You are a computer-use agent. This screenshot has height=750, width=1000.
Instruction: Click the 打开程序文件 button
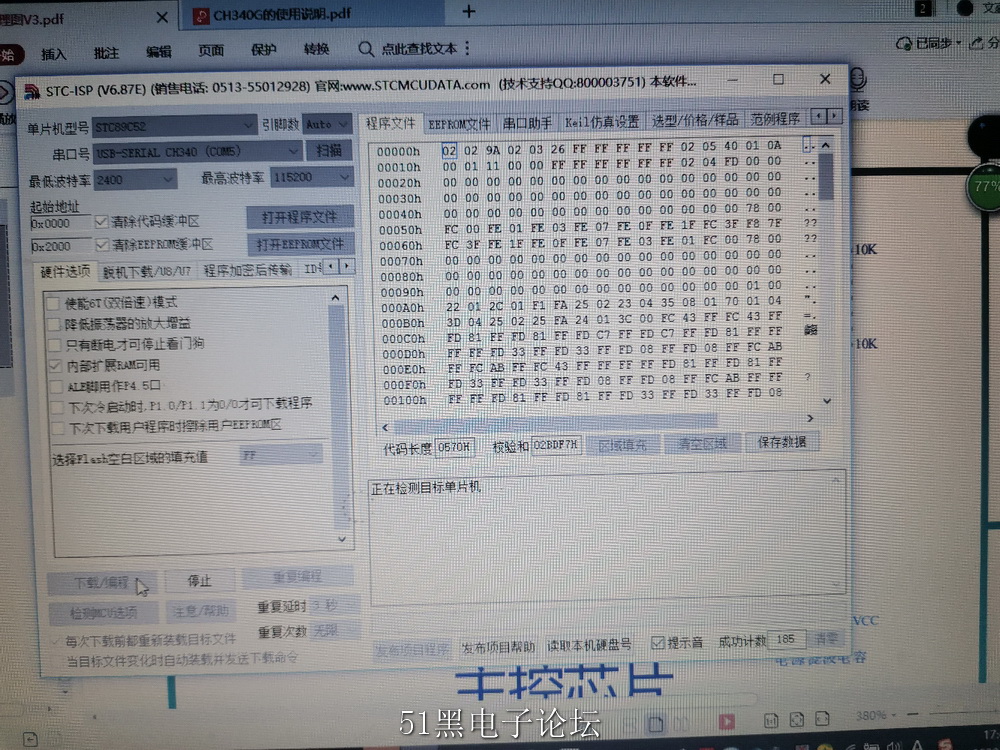pos(299,217)
